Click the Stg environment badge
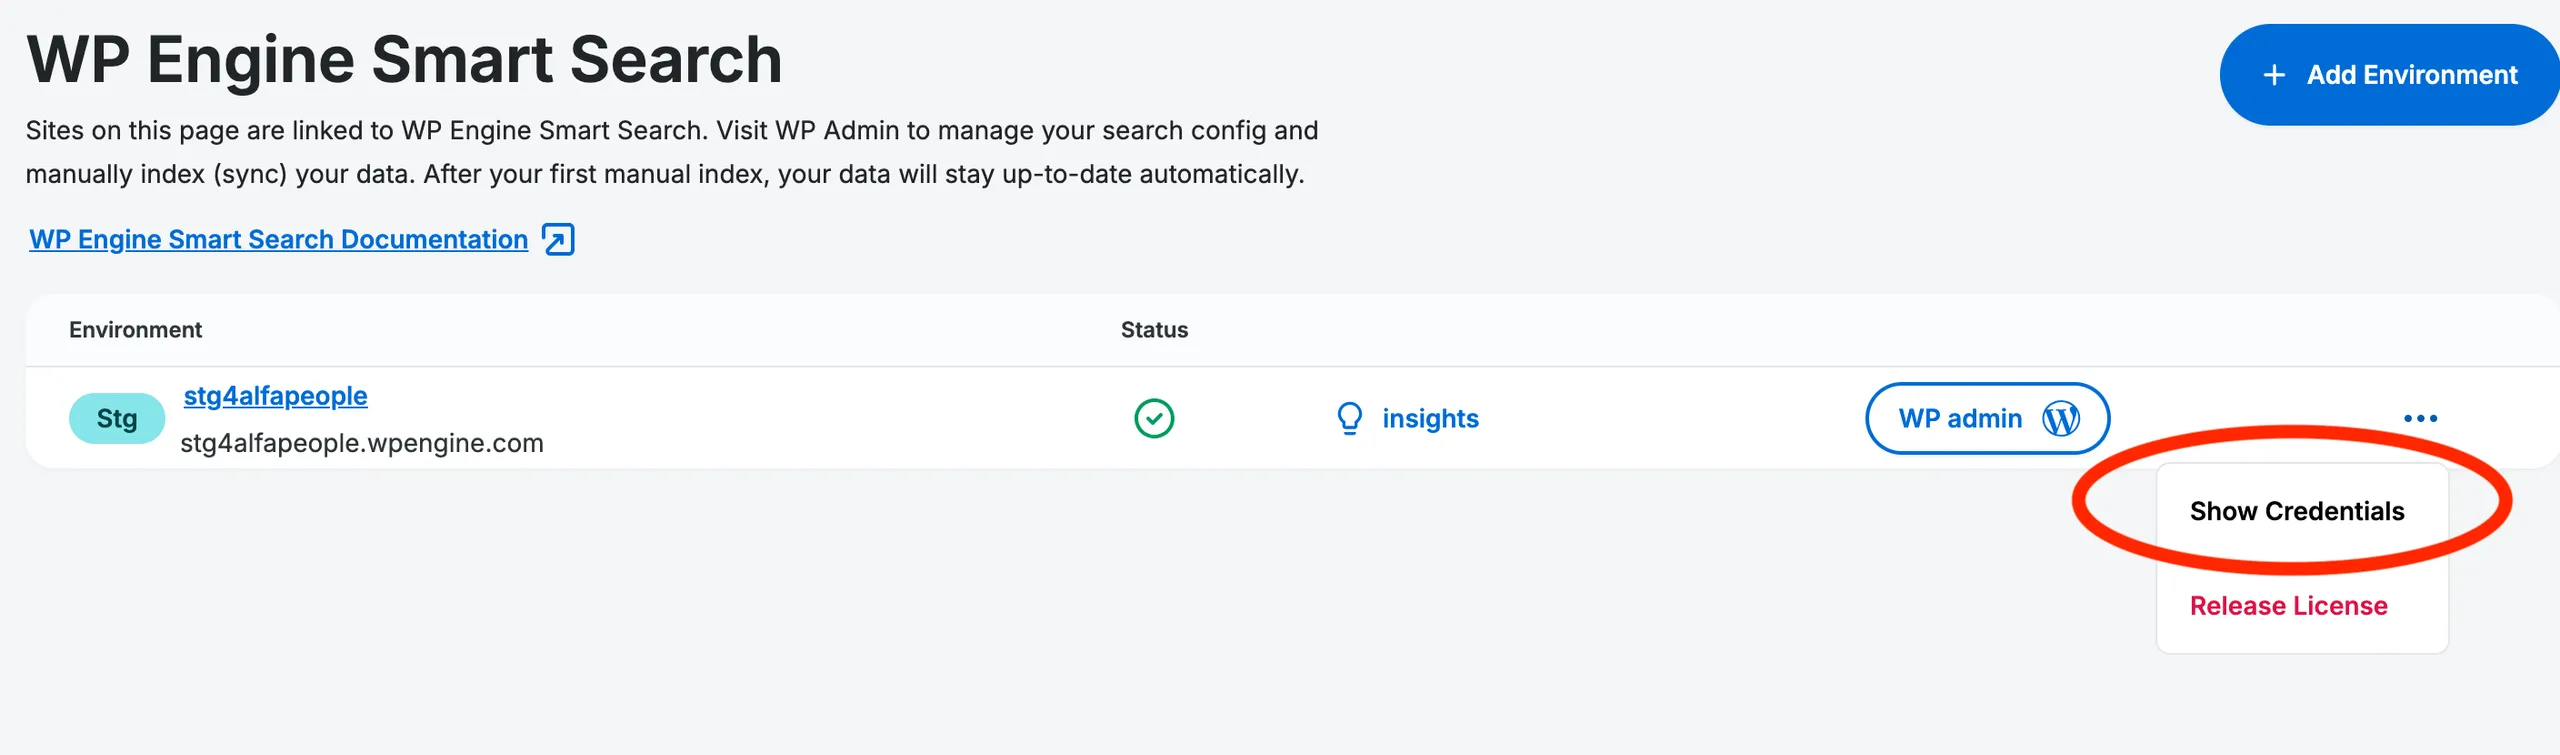Viewport: 2560px width, 755px height. click(116, 418)
